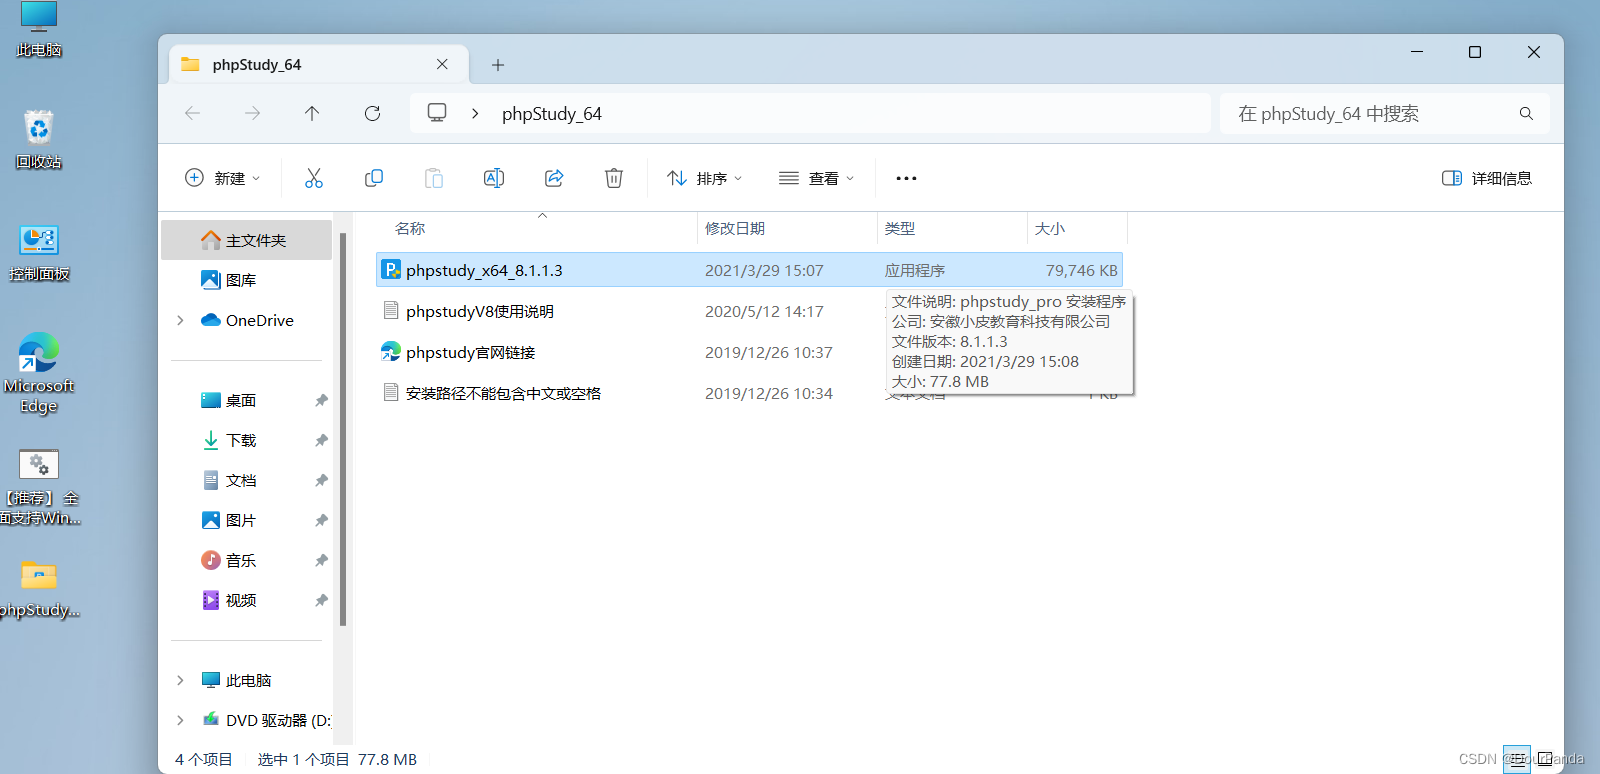Open Control Panel desktop icon
This screenshot has width=1600, height=774.
tap(39, 251)
